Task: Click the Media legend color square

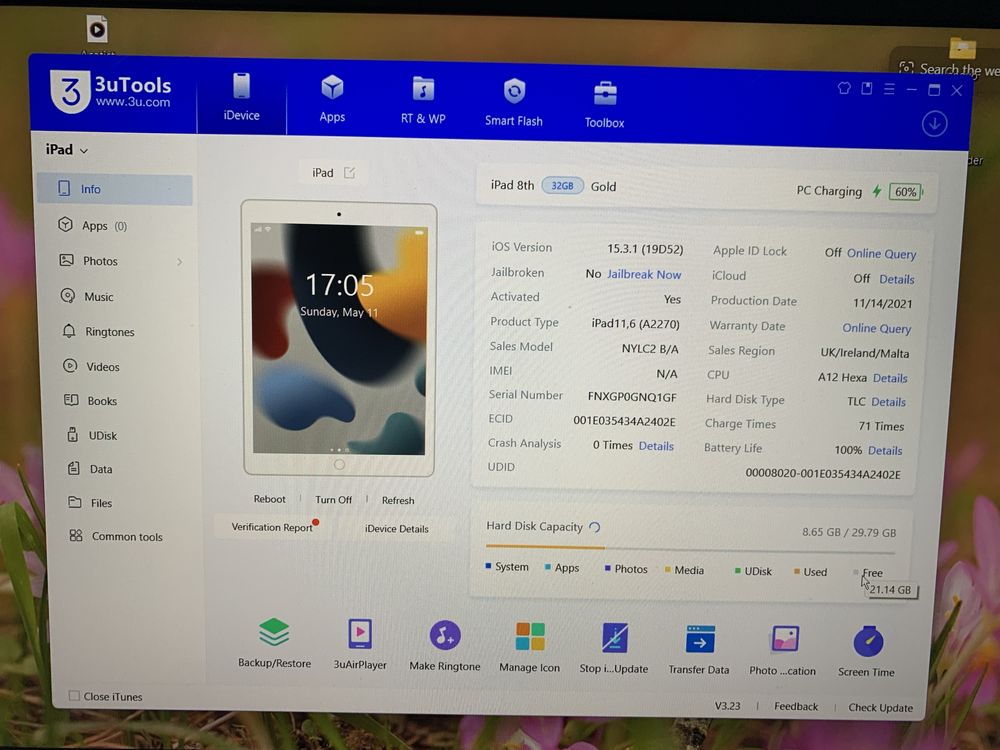Action: 668,570
